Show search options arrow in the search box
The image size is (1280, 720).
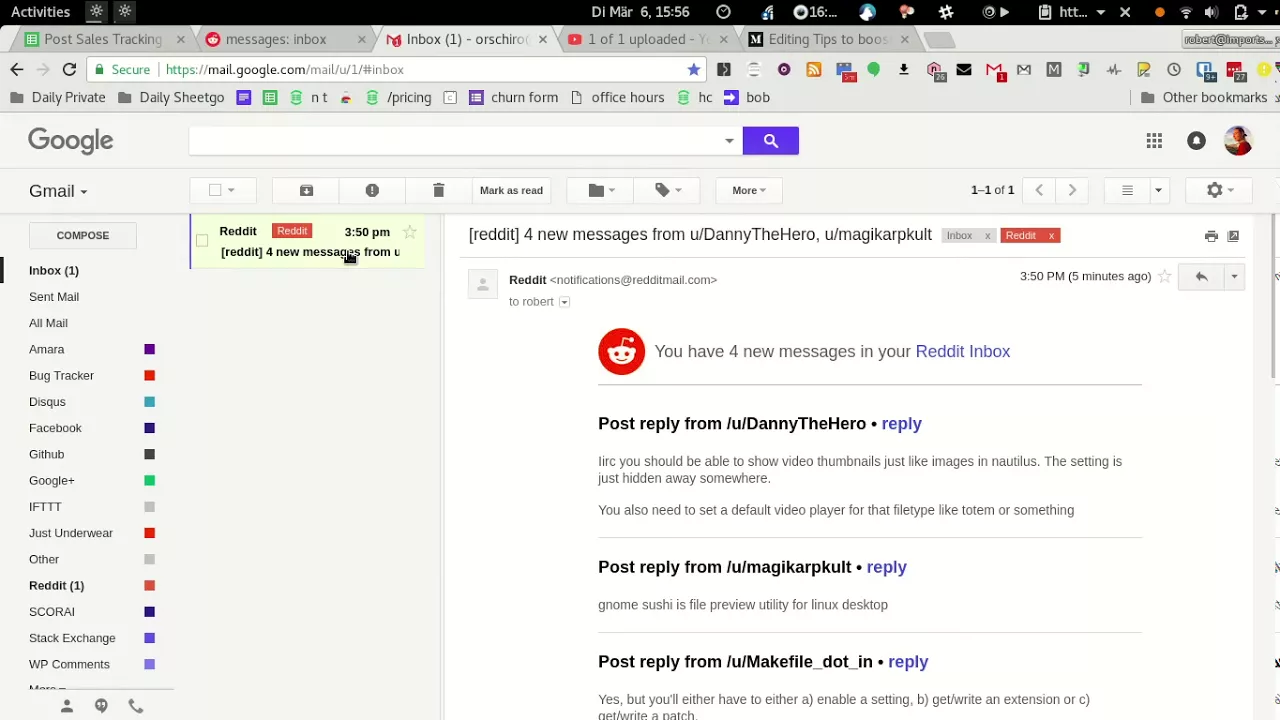pyautogui.click(x=729, y=141)
